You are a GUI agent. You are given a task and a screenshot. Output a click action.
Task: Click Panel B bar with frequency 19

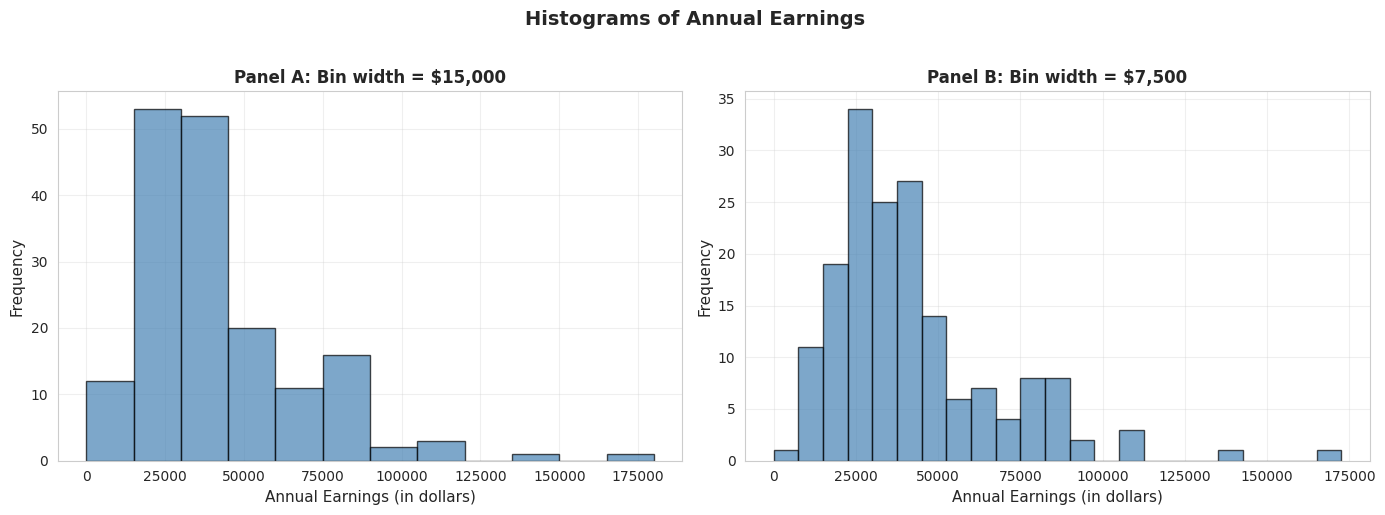coord(835,363)
